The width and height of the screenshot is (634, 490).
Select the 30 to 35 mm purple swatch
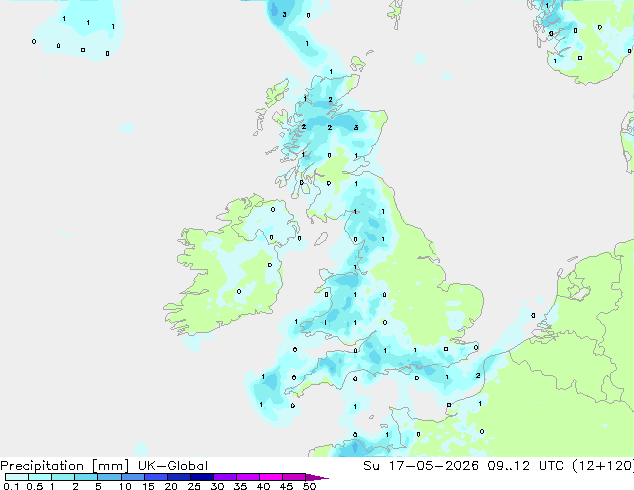(225, 477)
